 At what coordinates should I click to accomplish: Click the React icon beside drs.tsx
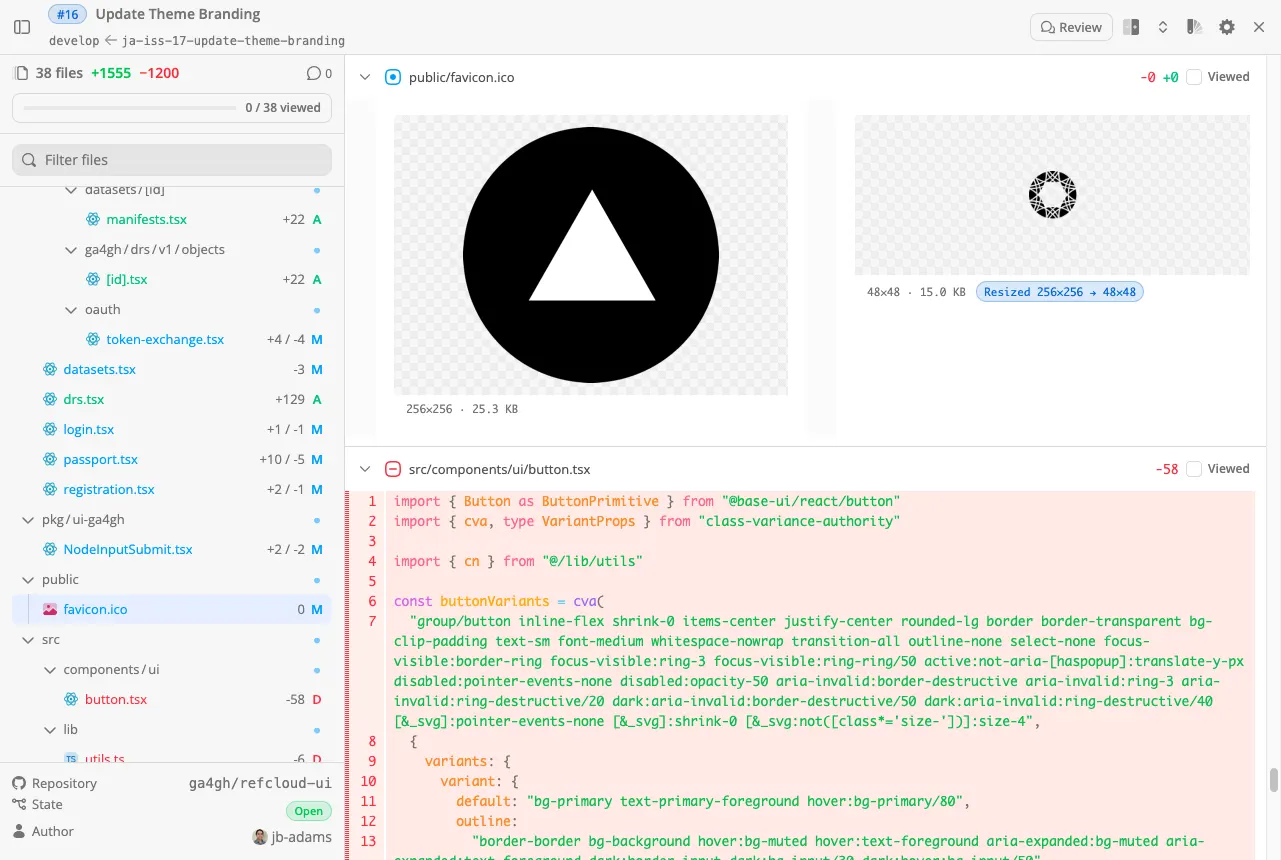click(50, 399)
